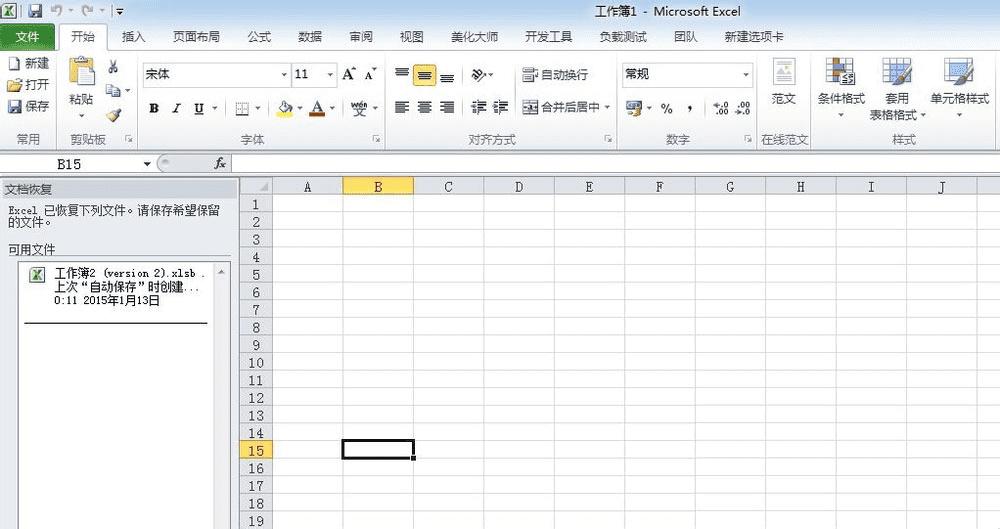Switch to the 页面布局 page layout tab
The image size is (1000, 529).
pyautogui.click(x=196, y=37)
